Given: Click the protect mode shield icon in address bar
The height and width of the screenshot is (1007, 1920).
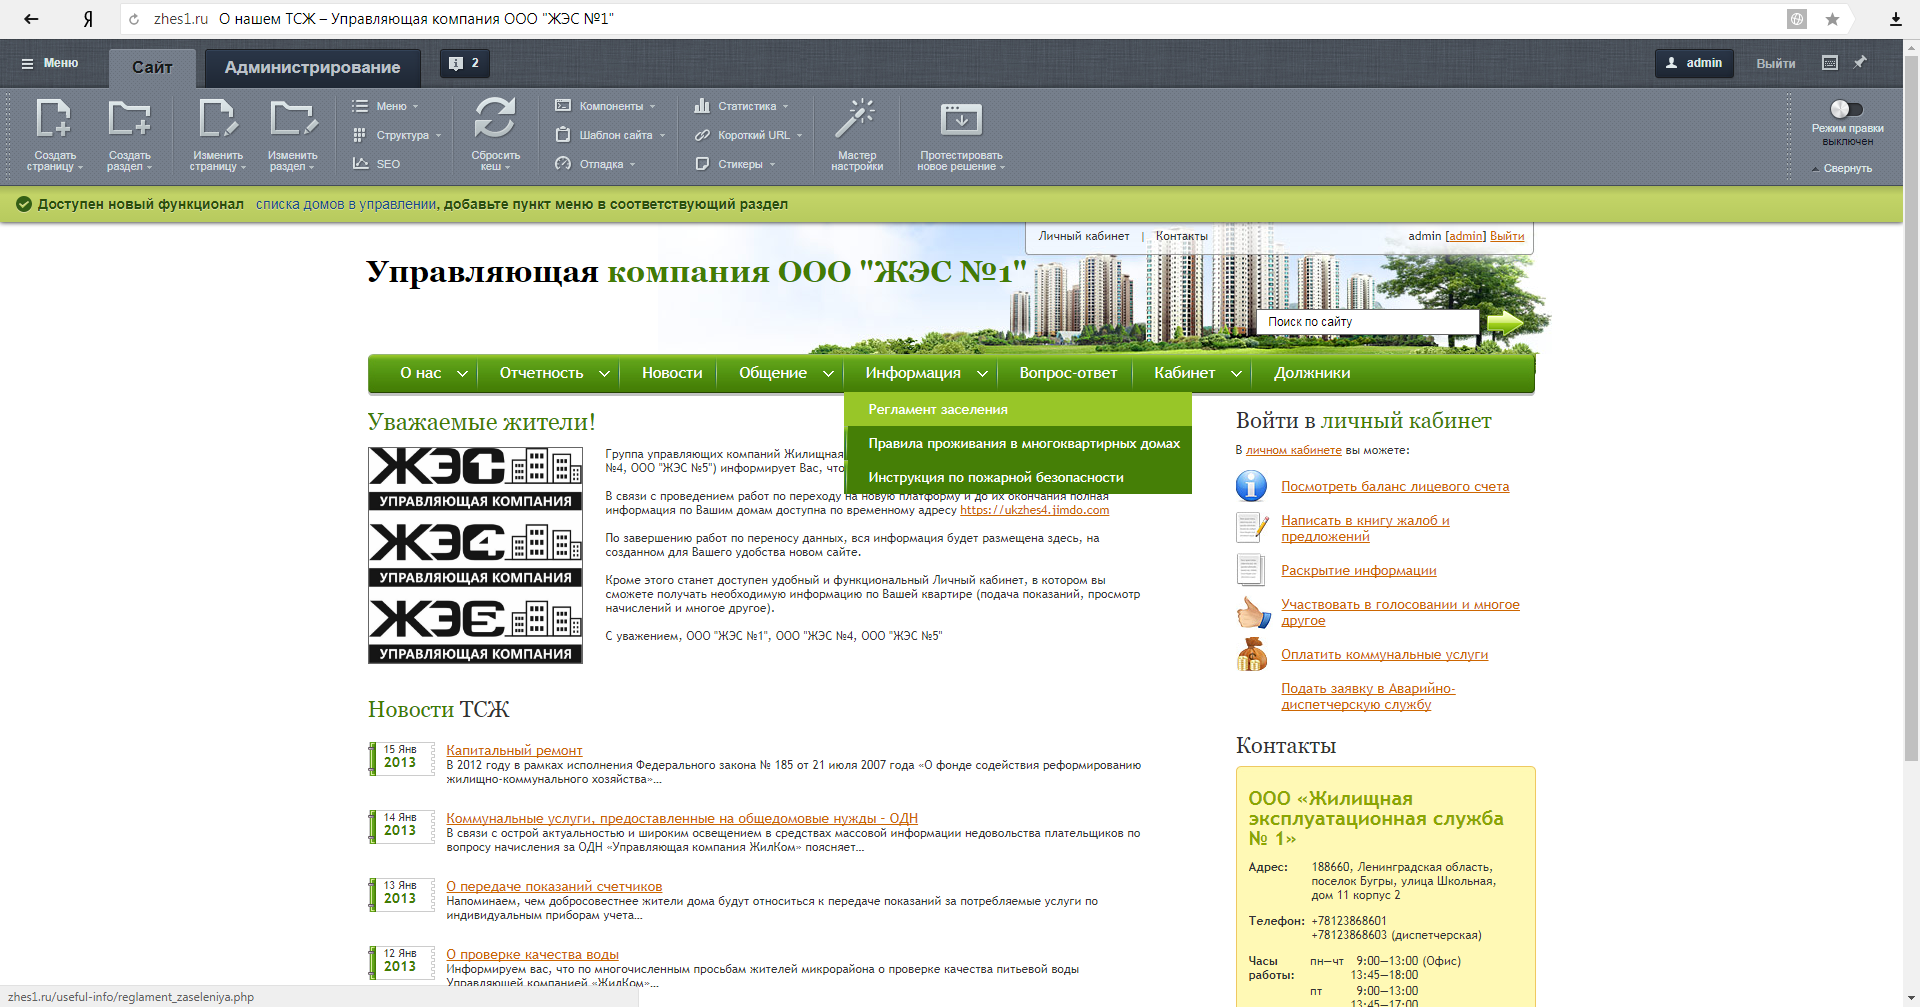Looking at the screenshot, I should click(x=1797, y=19).
